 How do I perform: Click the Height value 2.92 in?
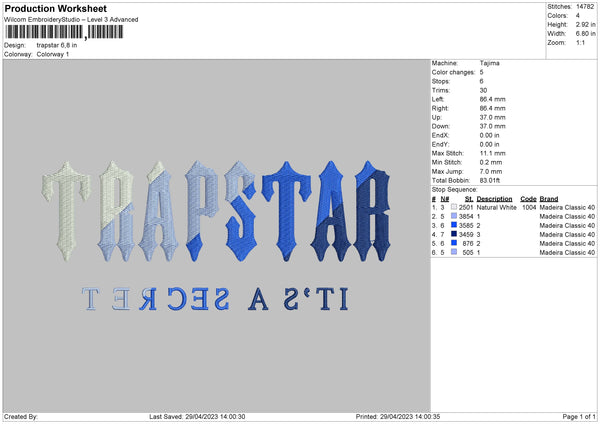(x=585, y=24)
